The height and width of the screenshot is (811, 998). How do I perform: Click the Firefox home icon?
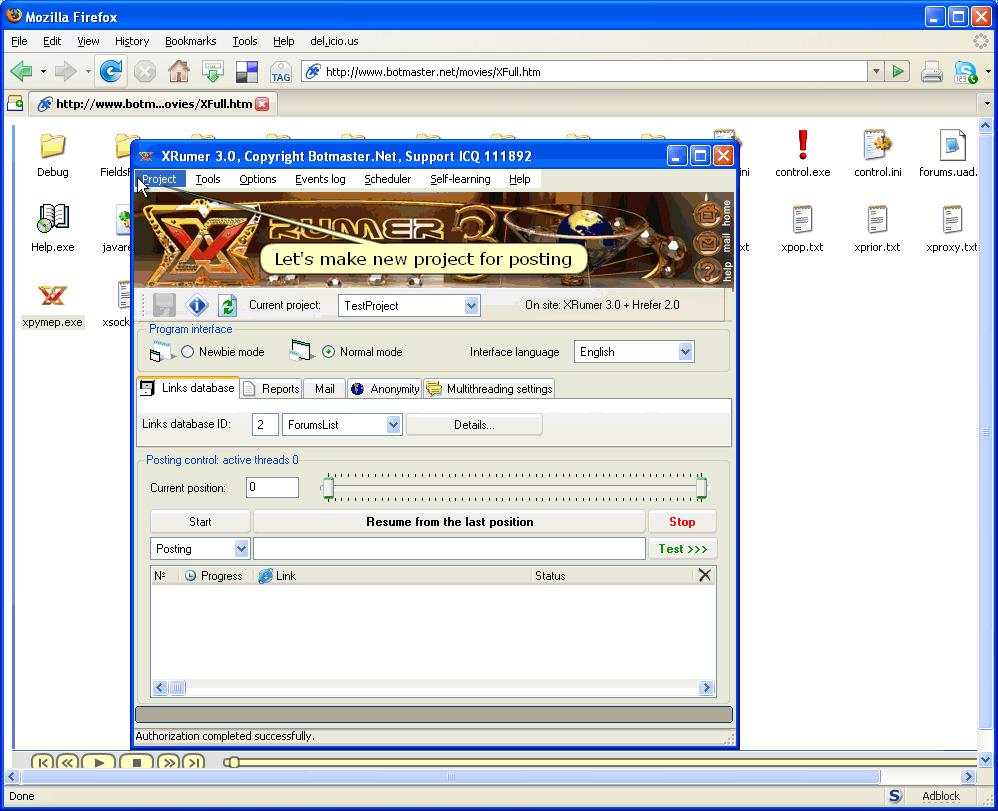coord(178,71)
